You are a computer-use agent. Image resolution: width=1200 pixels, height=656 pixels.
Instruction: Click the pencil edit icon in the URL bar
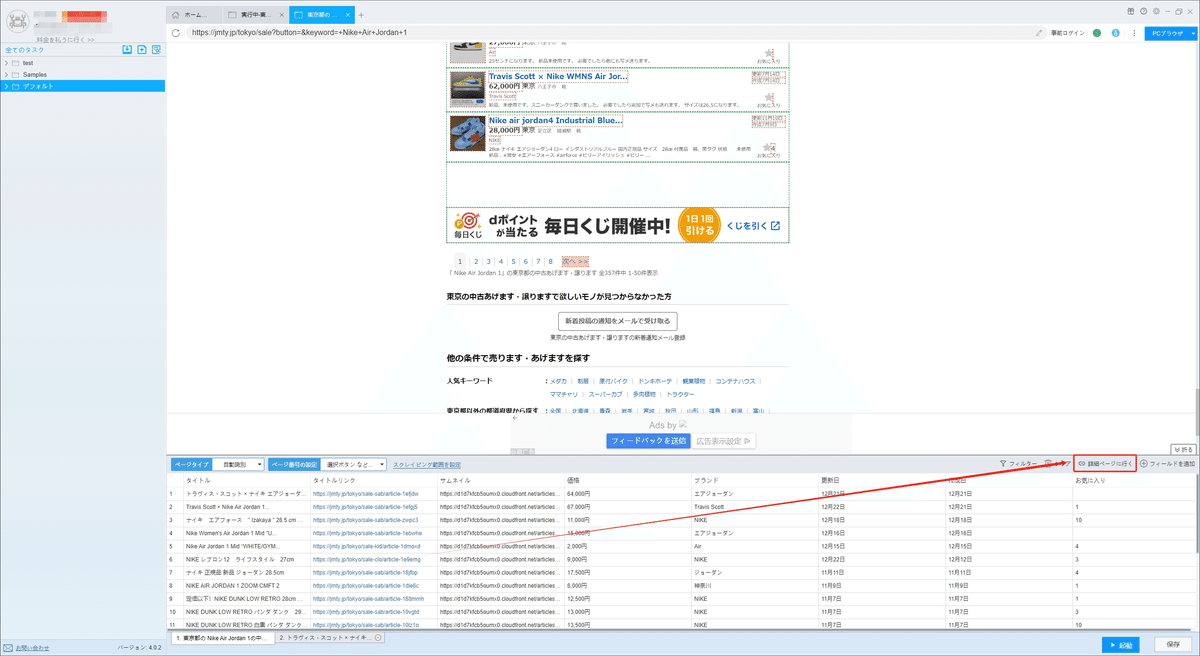[x=1039, y=33]
